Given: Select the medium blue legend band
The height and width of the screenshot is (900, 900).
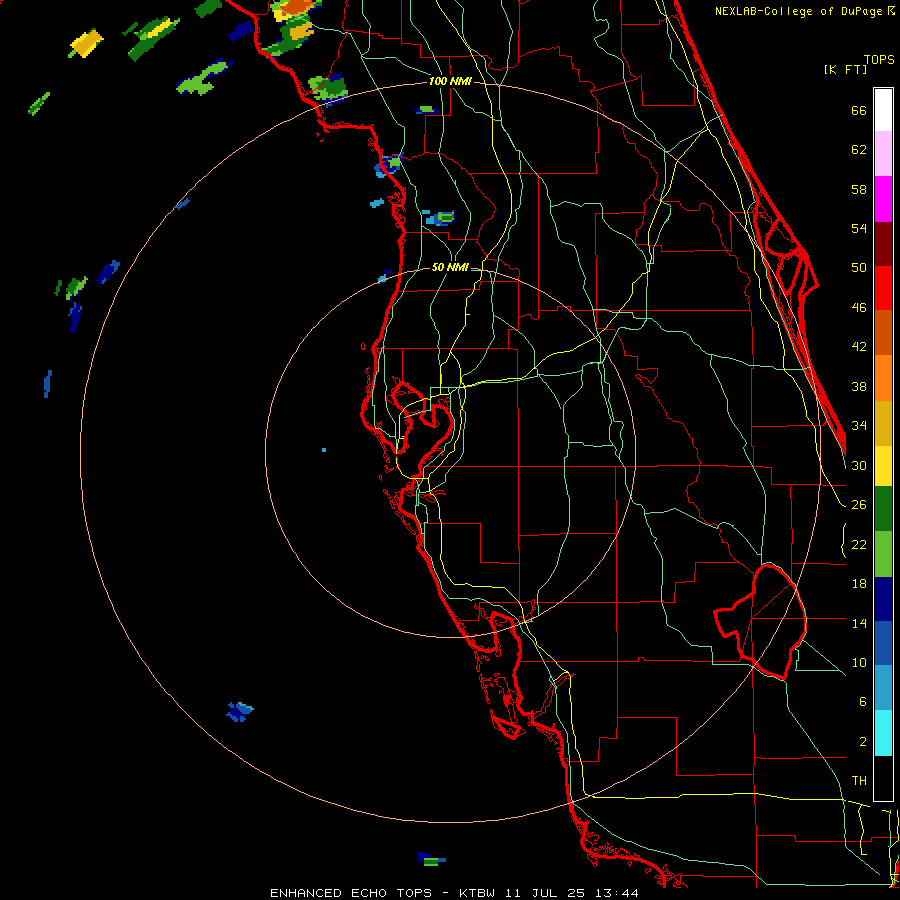Looking at the screenshot, I should tap(883, 643).
